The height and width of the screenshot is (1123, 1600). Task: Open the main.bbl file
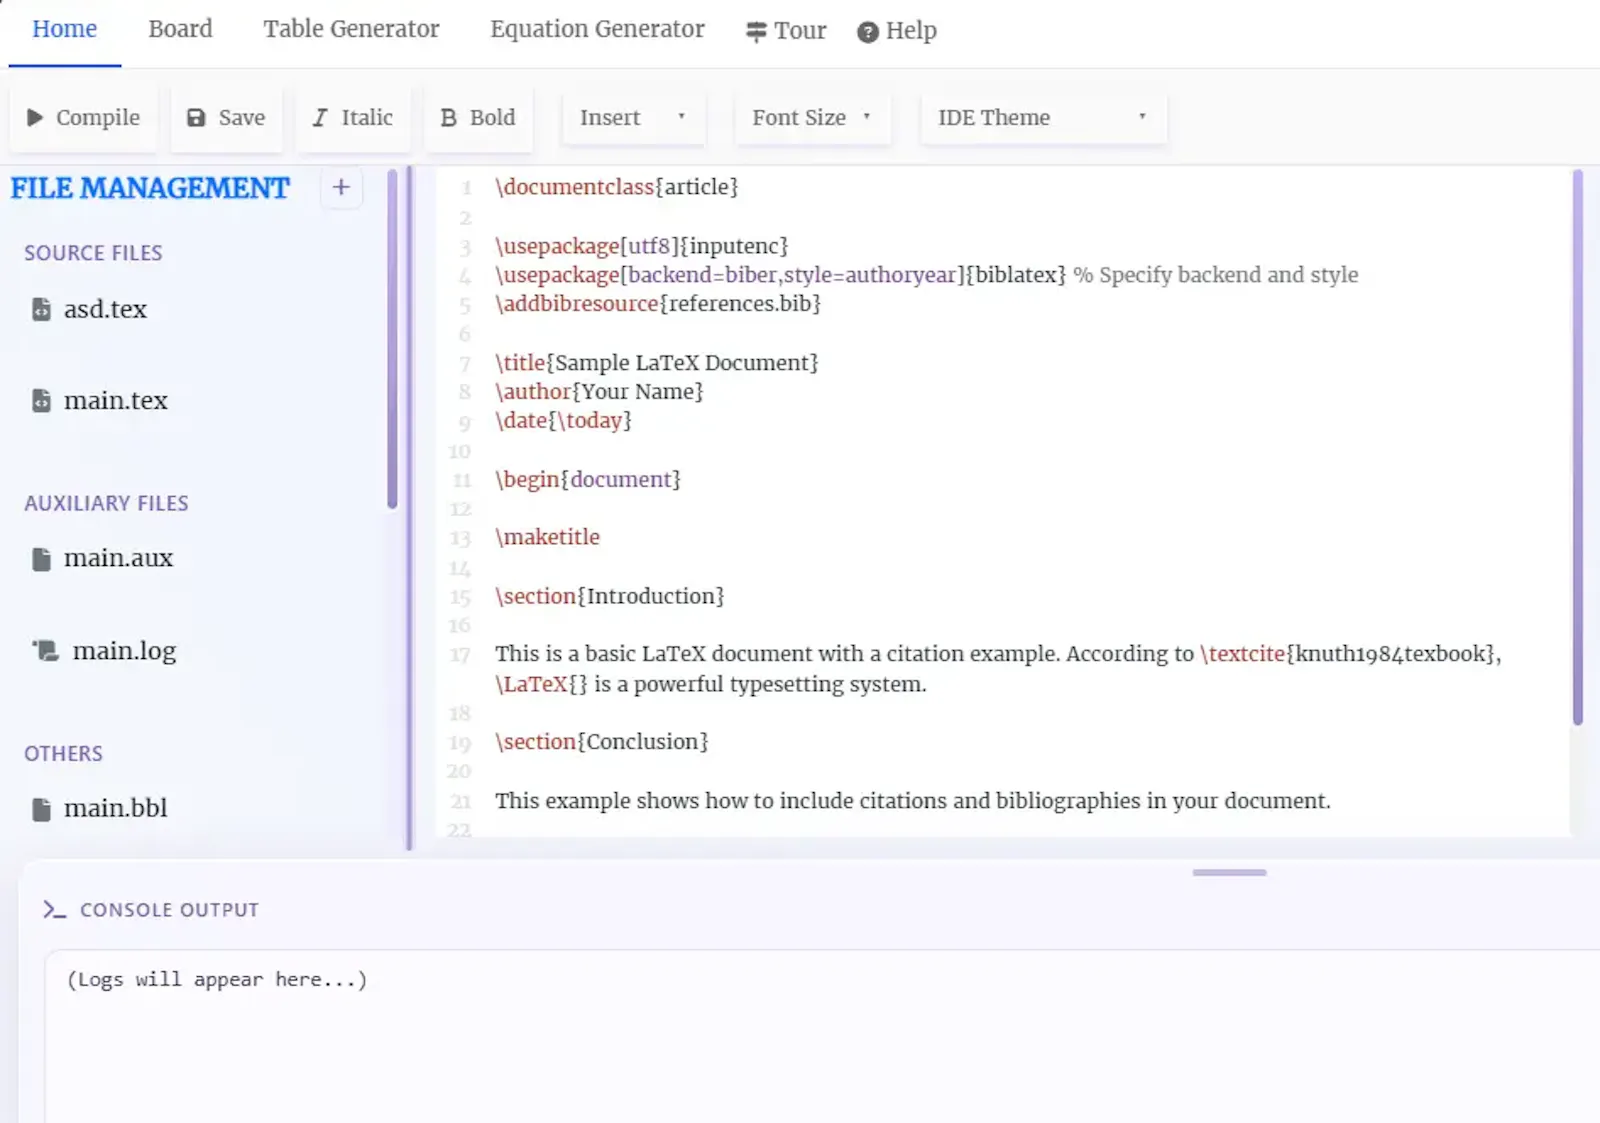coord(115,809)
